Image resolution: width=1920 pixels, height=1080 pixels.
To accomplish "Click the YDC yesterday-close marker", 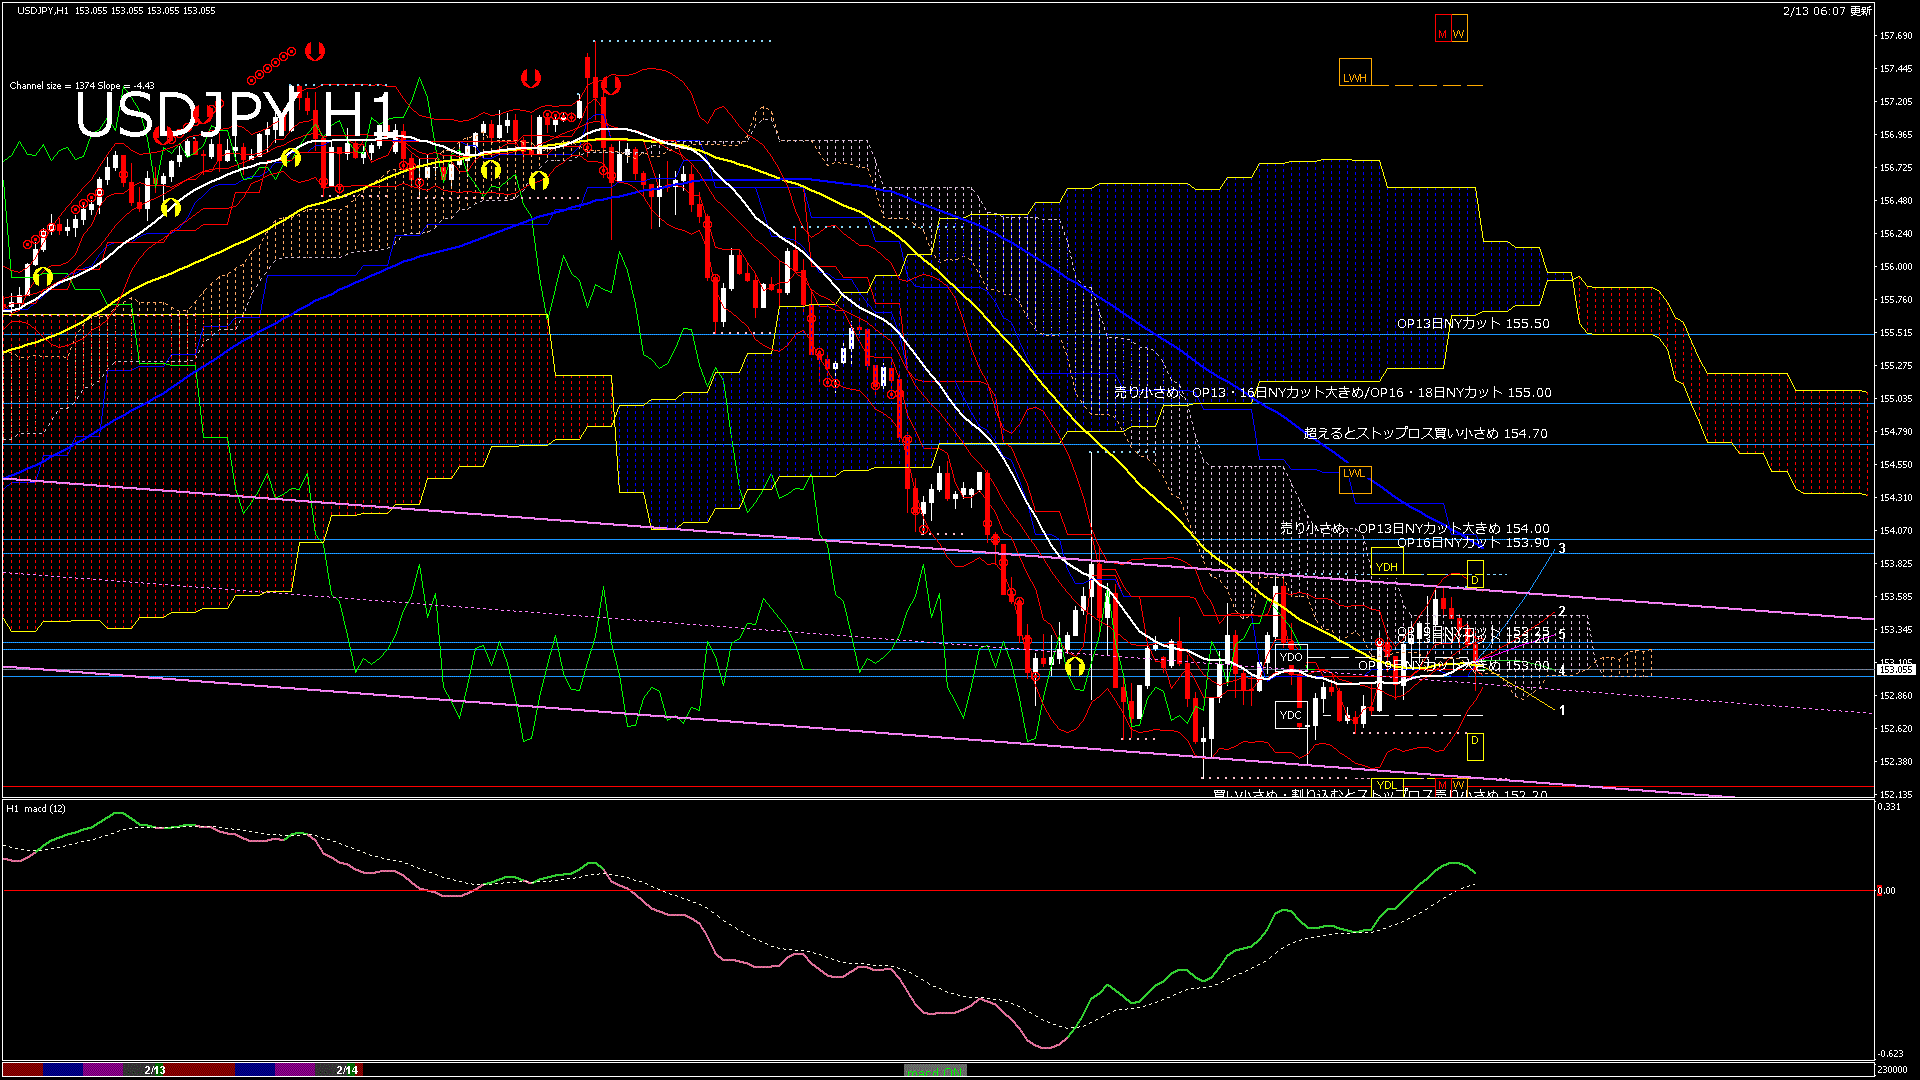I will pyautogui.click(x=1291, y=715).
